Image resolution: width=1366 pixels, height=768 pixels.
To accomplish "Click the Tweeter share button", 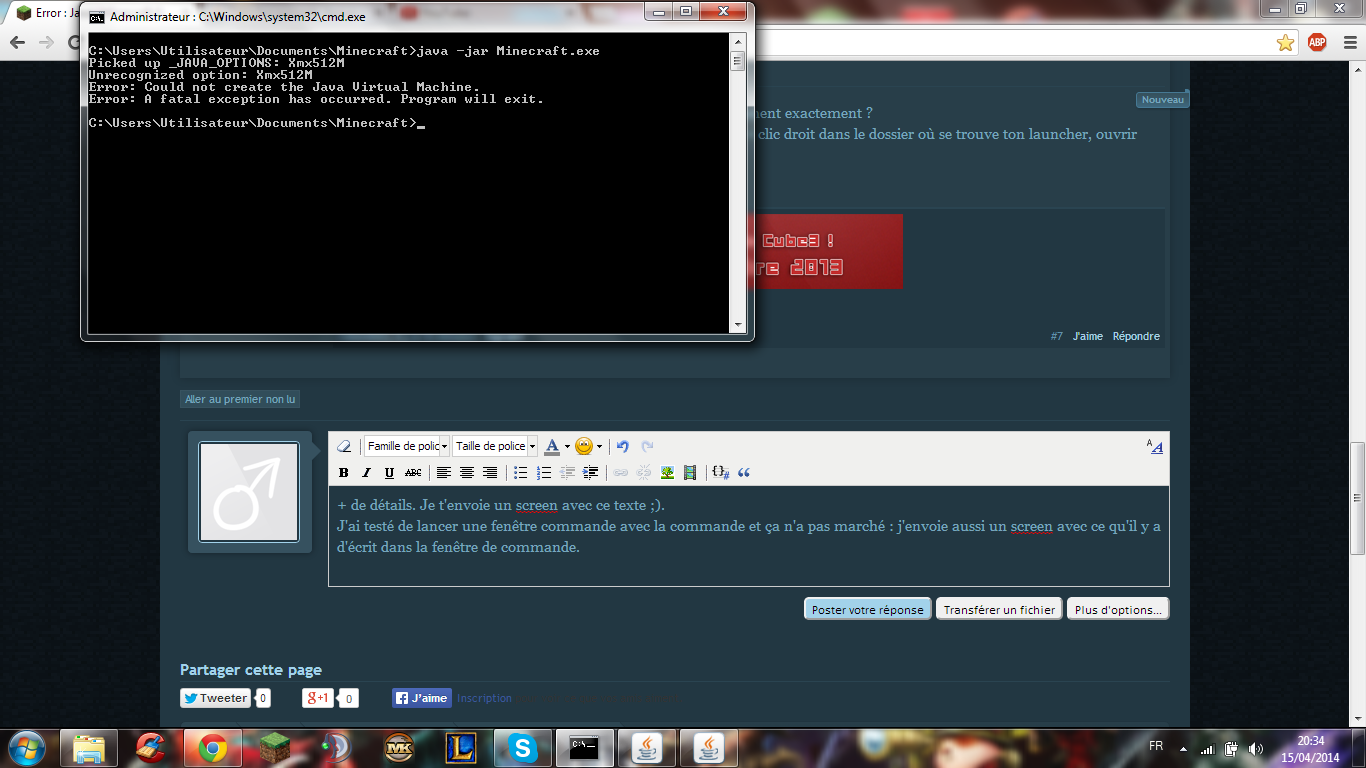I will pyautogui.click(x=215, y=698).
